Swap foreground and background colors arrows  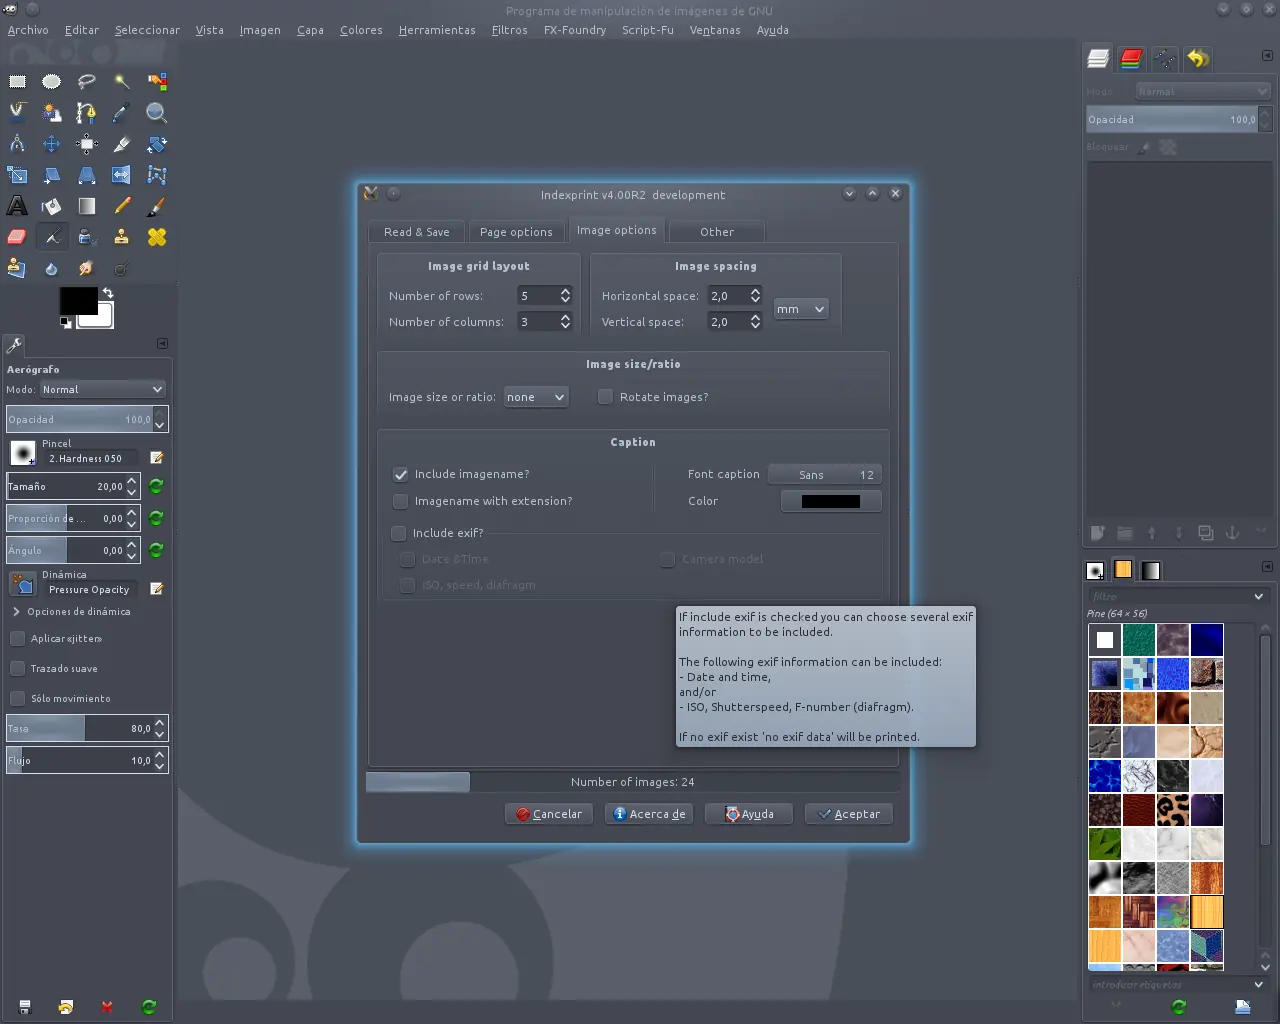[x=108, y=293]
